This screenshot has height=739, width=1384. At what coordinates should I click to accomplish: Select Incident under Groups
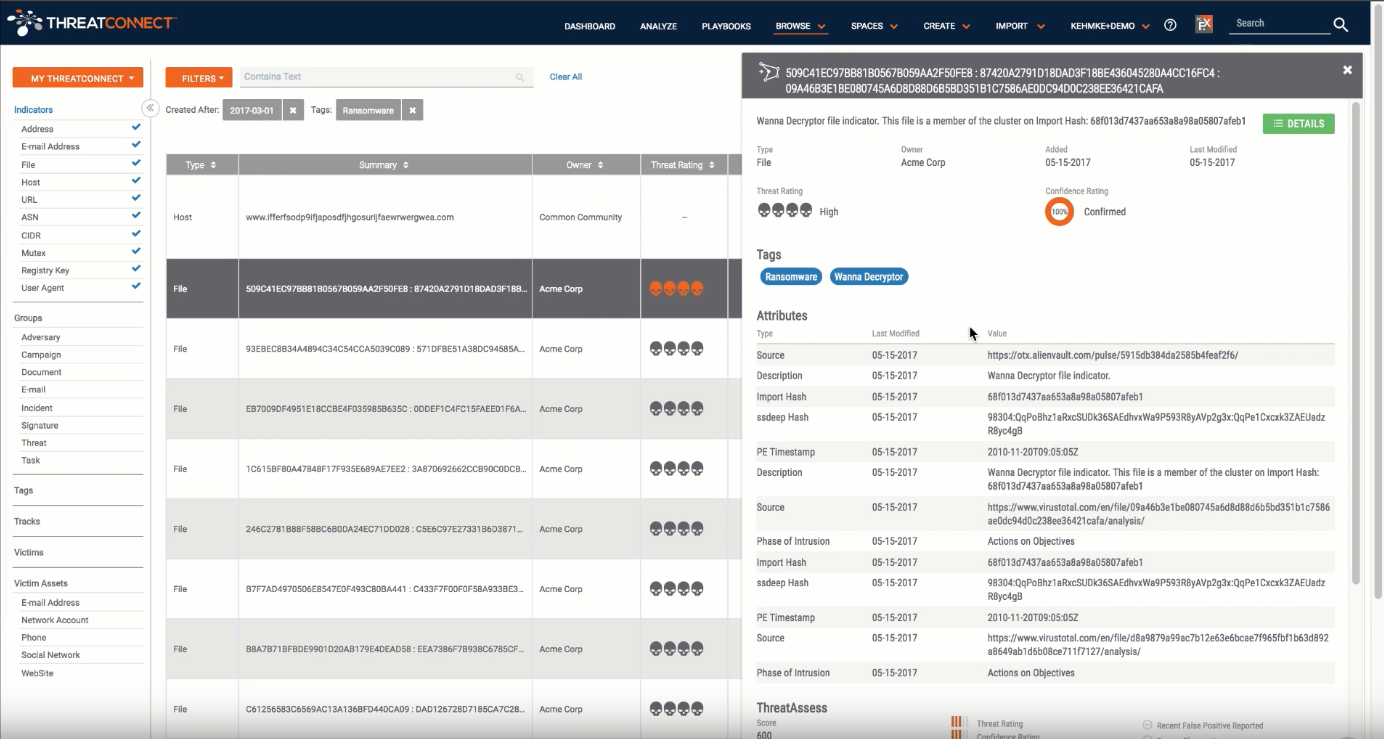37,408
